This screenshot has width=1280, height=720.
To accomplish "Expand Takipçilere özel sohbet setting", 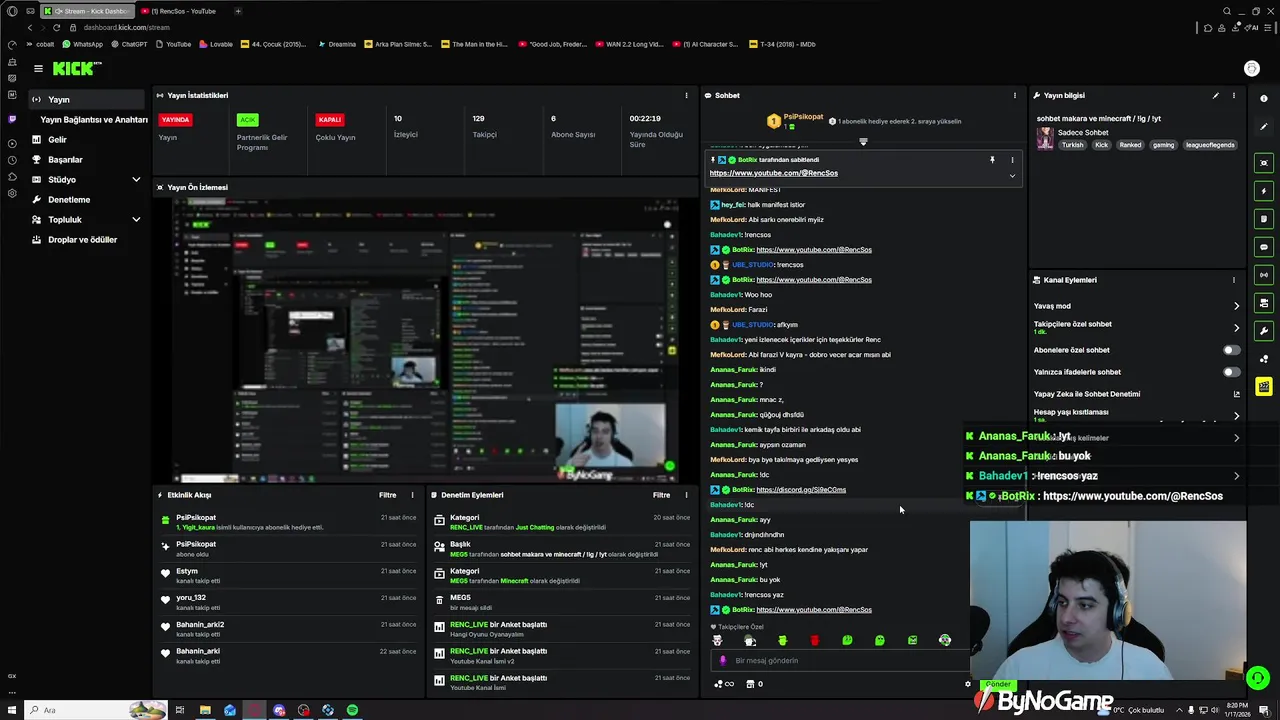I will pyautogui.click(x=1137, y=327).
